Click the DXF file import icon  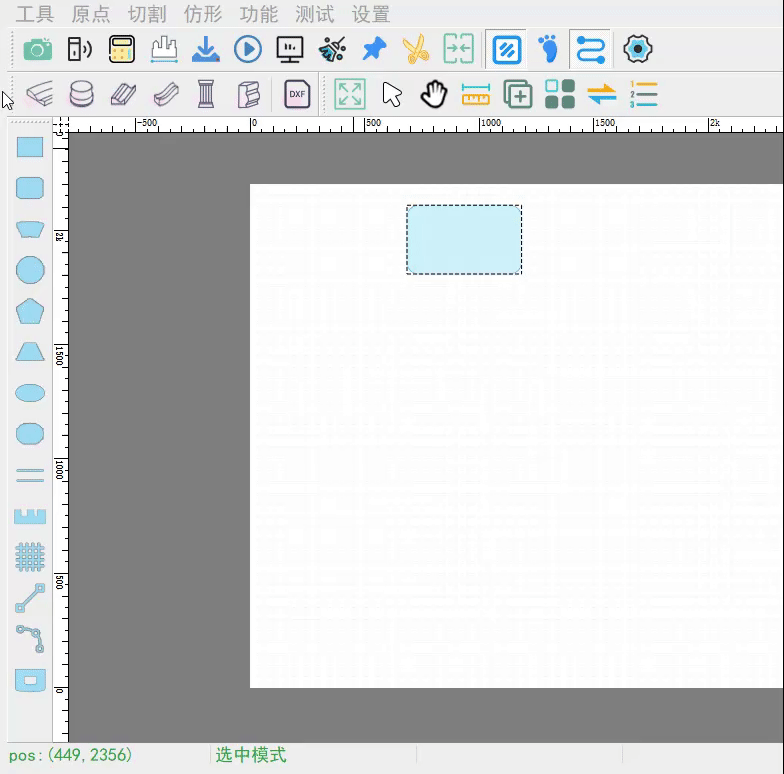pyautogui.click(x=297, y=95)
